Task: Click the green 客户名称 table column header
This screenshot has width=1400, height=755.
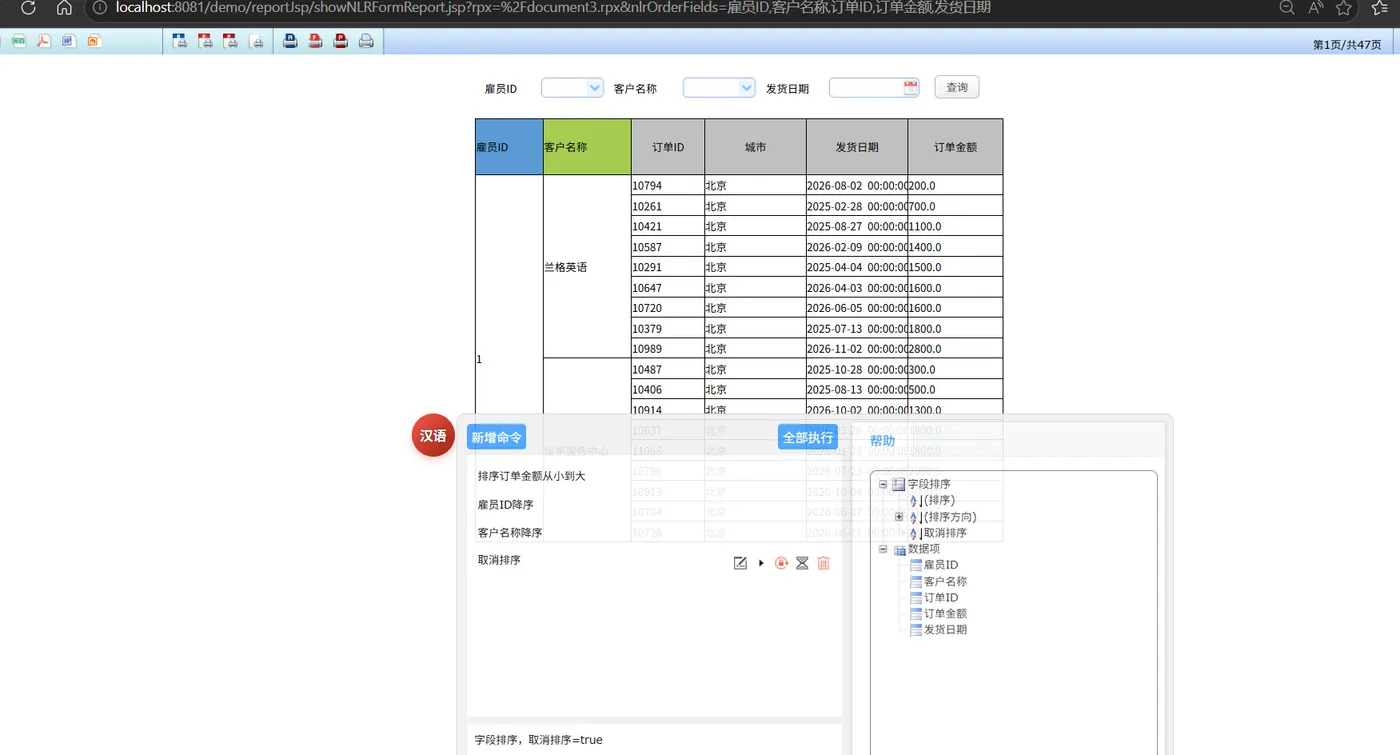Action: 587,147
